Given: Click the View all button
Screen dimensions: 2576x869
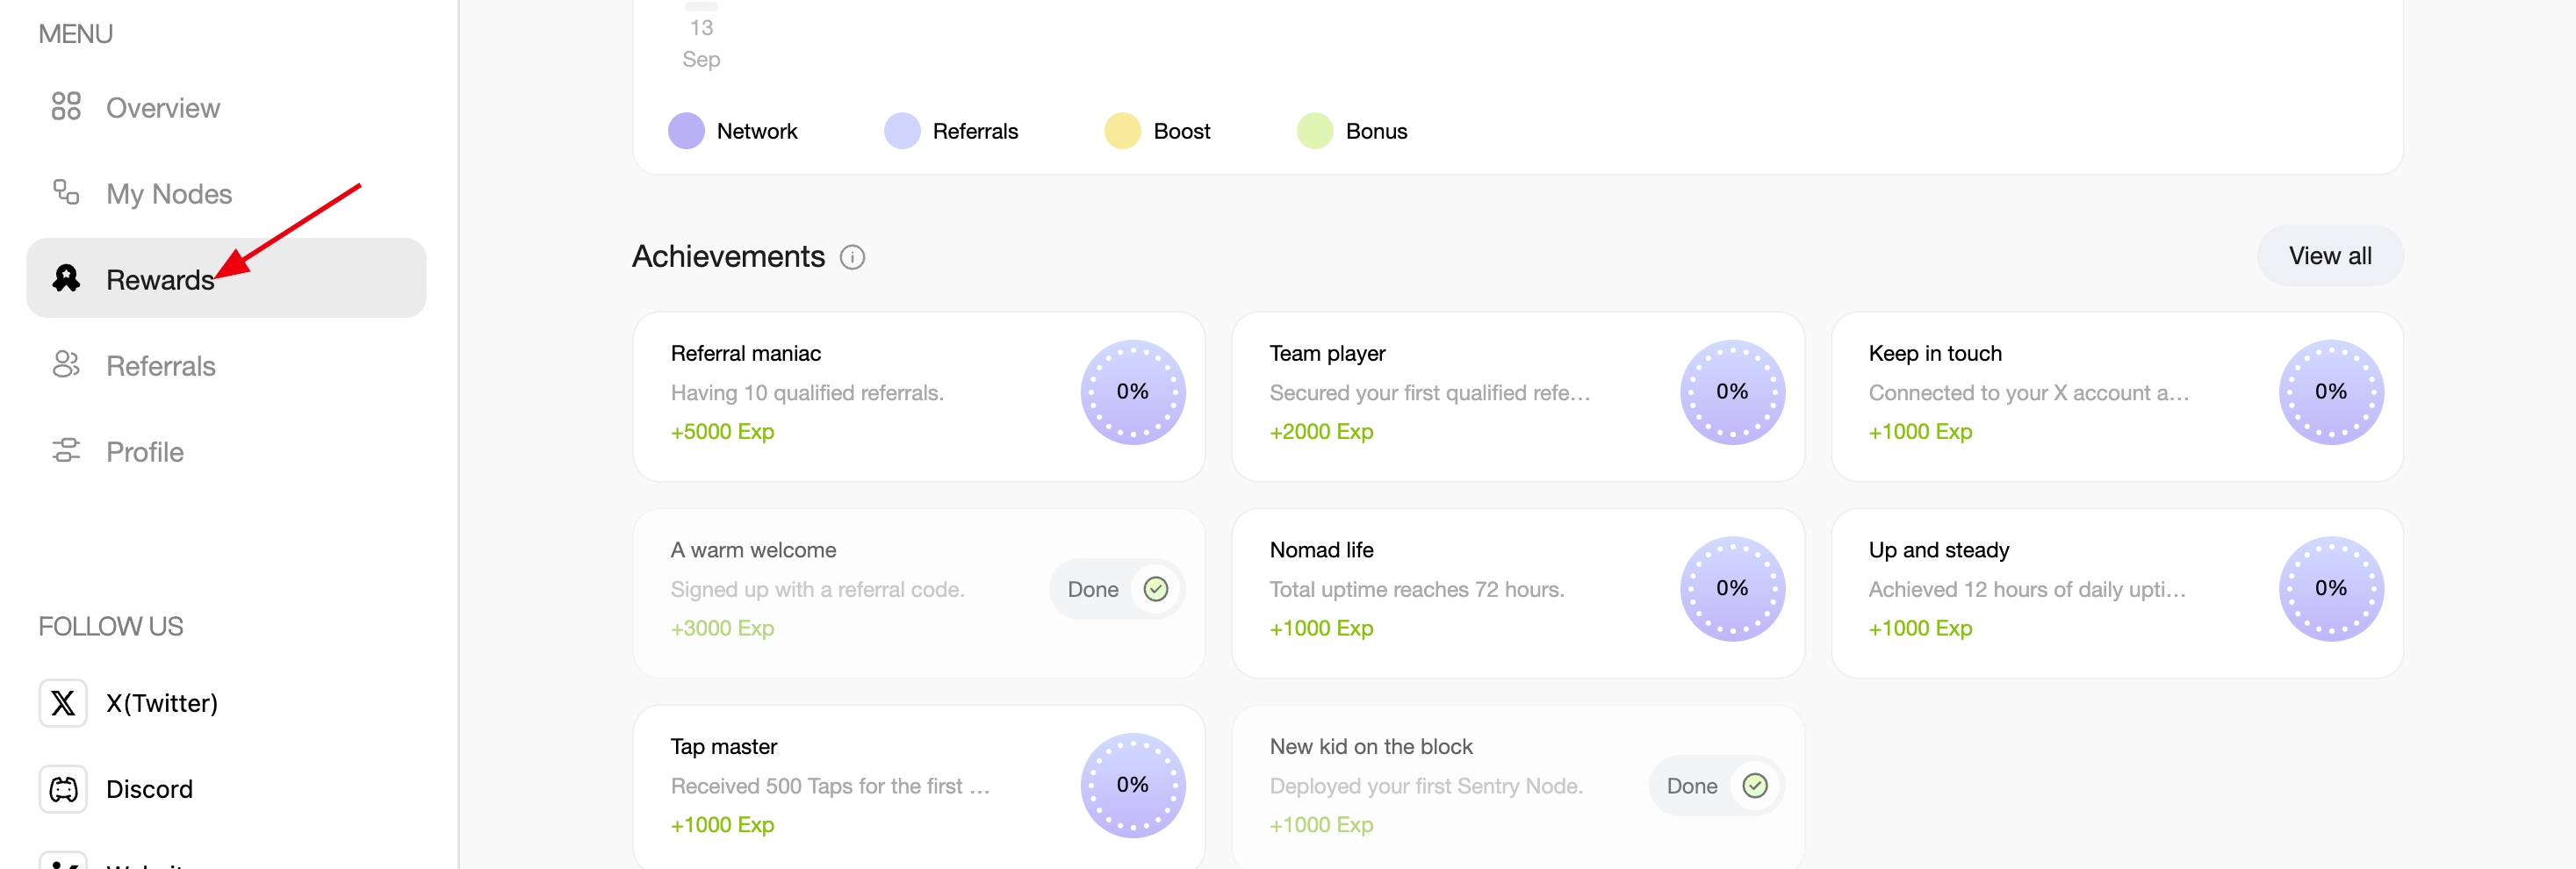Looking at the screenshot, I should [x=2329, y=256].
